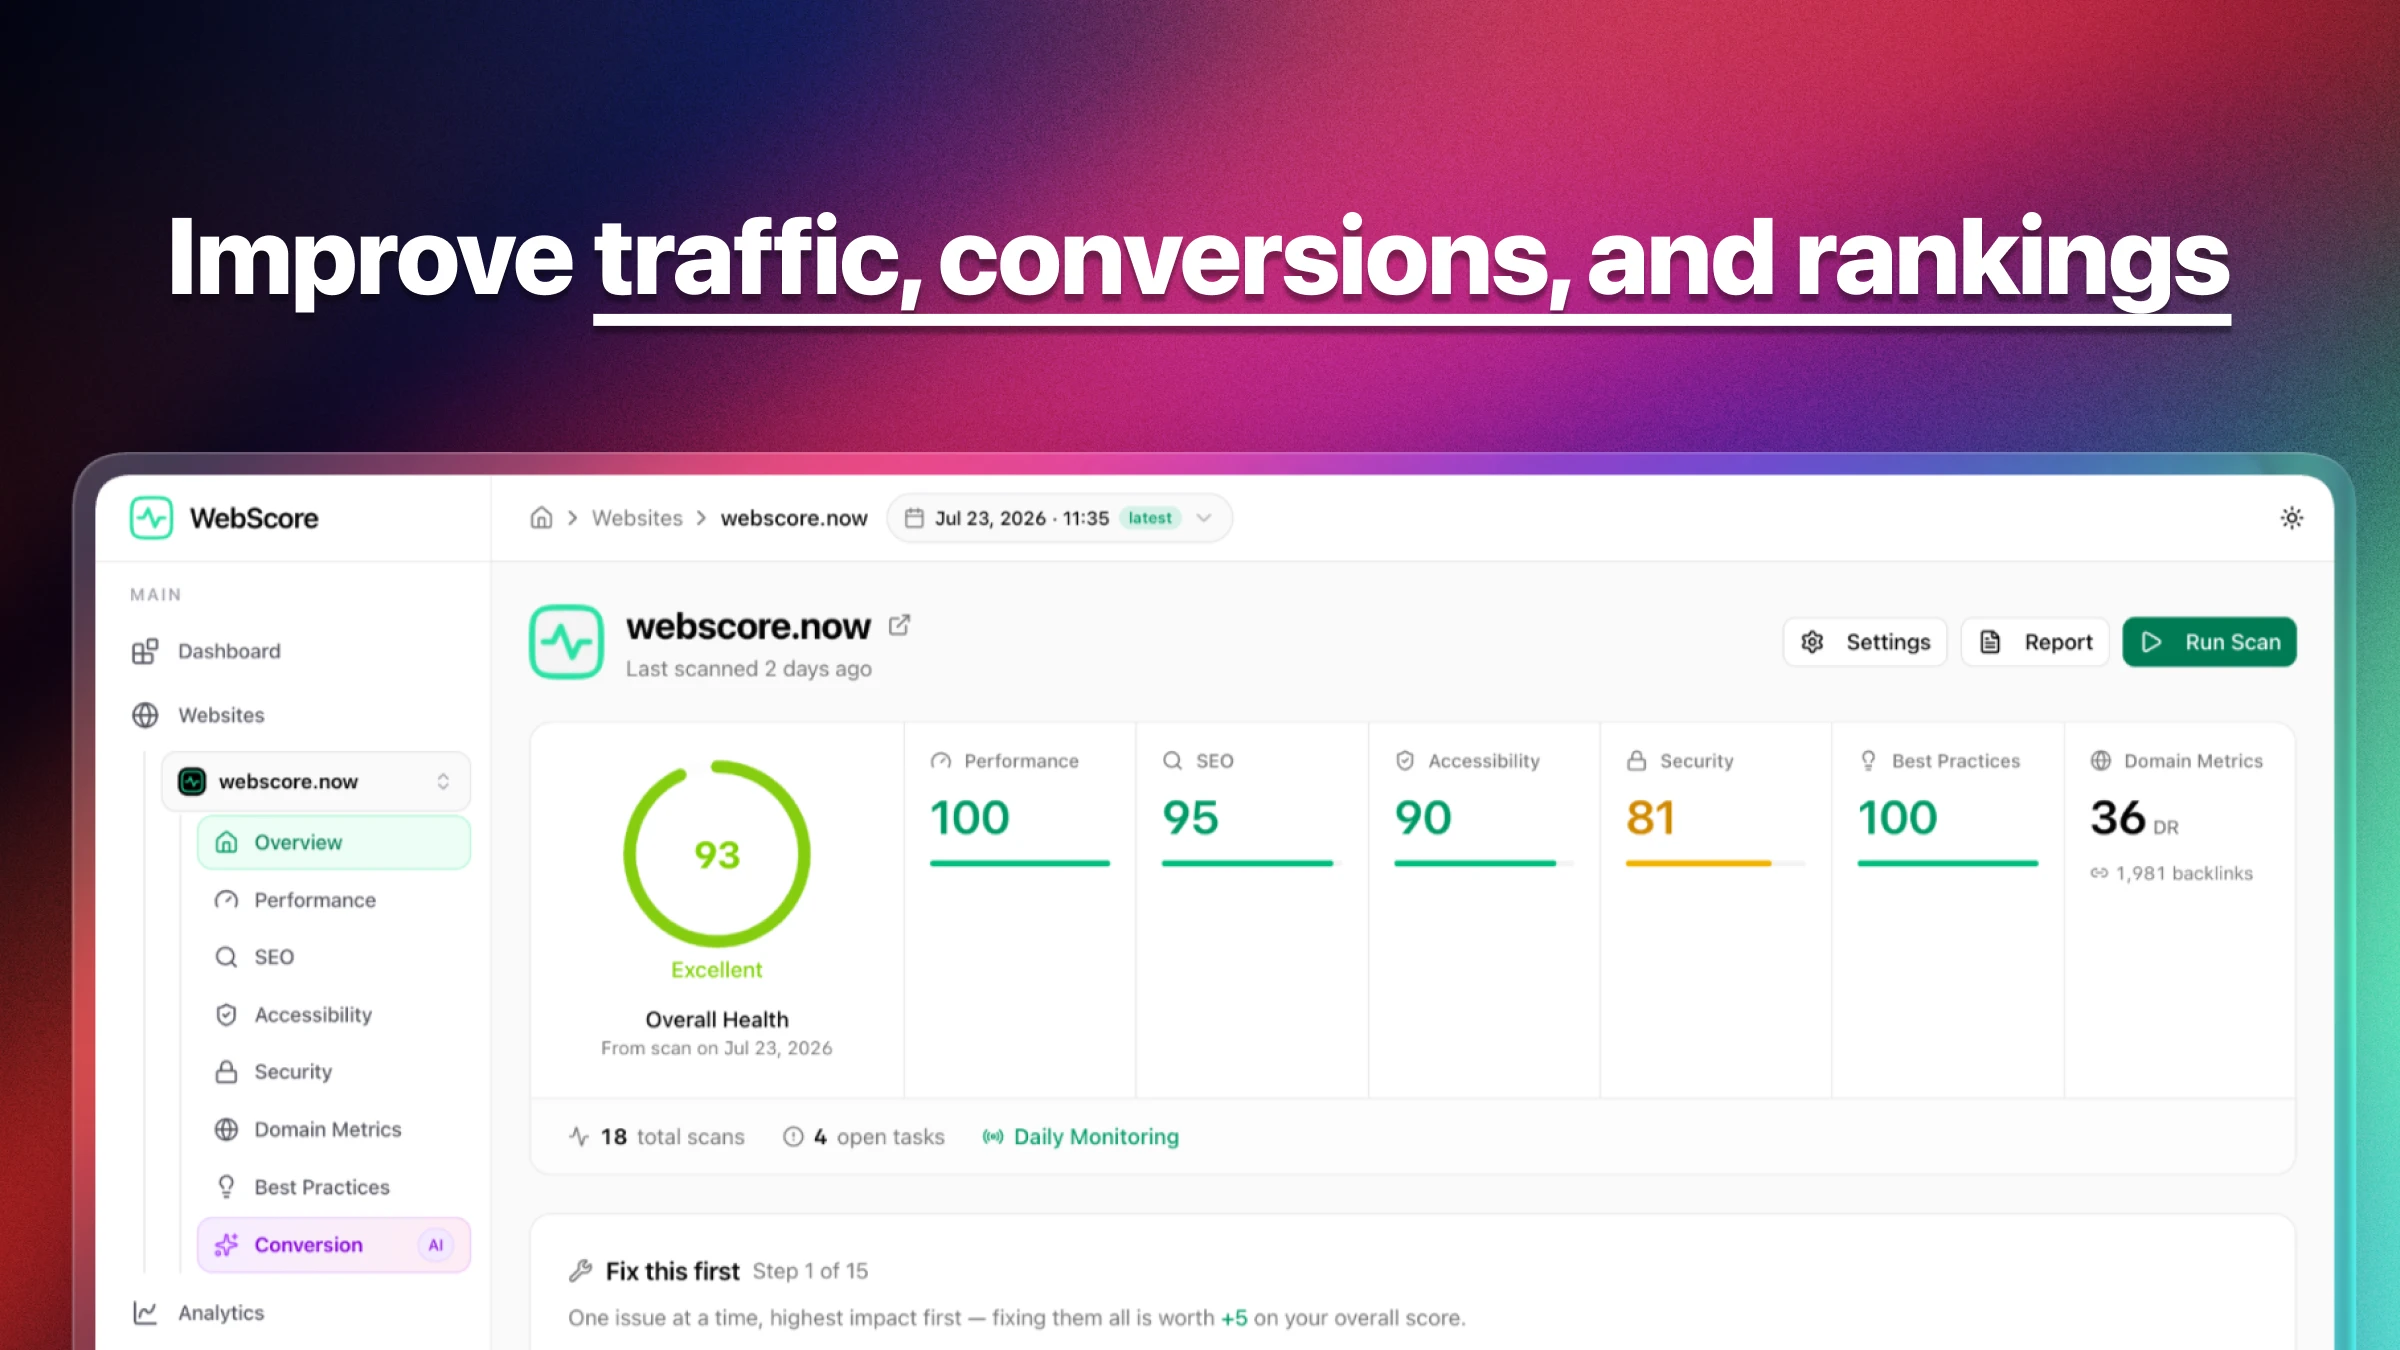Click the Websites globe icon in sidebar

pyautogui.click(x=145, y=715)
